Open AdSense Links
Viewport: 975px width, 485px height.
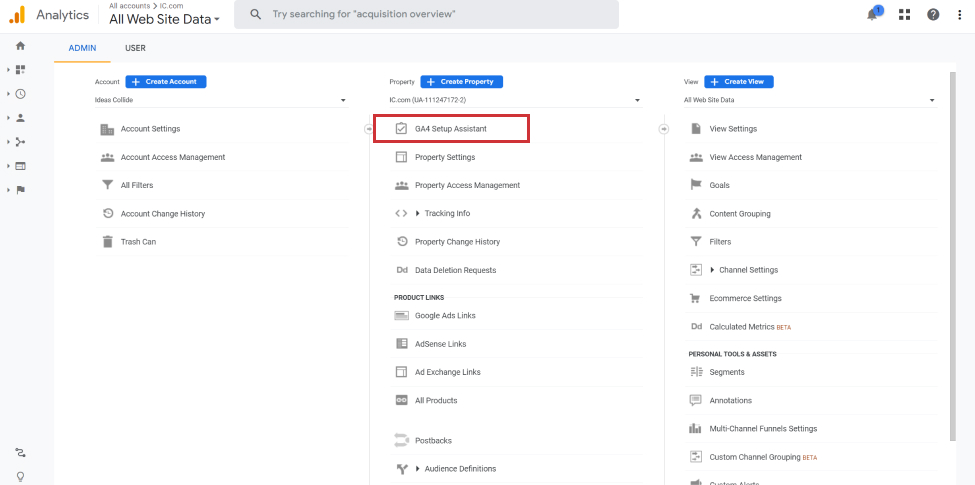441,344
